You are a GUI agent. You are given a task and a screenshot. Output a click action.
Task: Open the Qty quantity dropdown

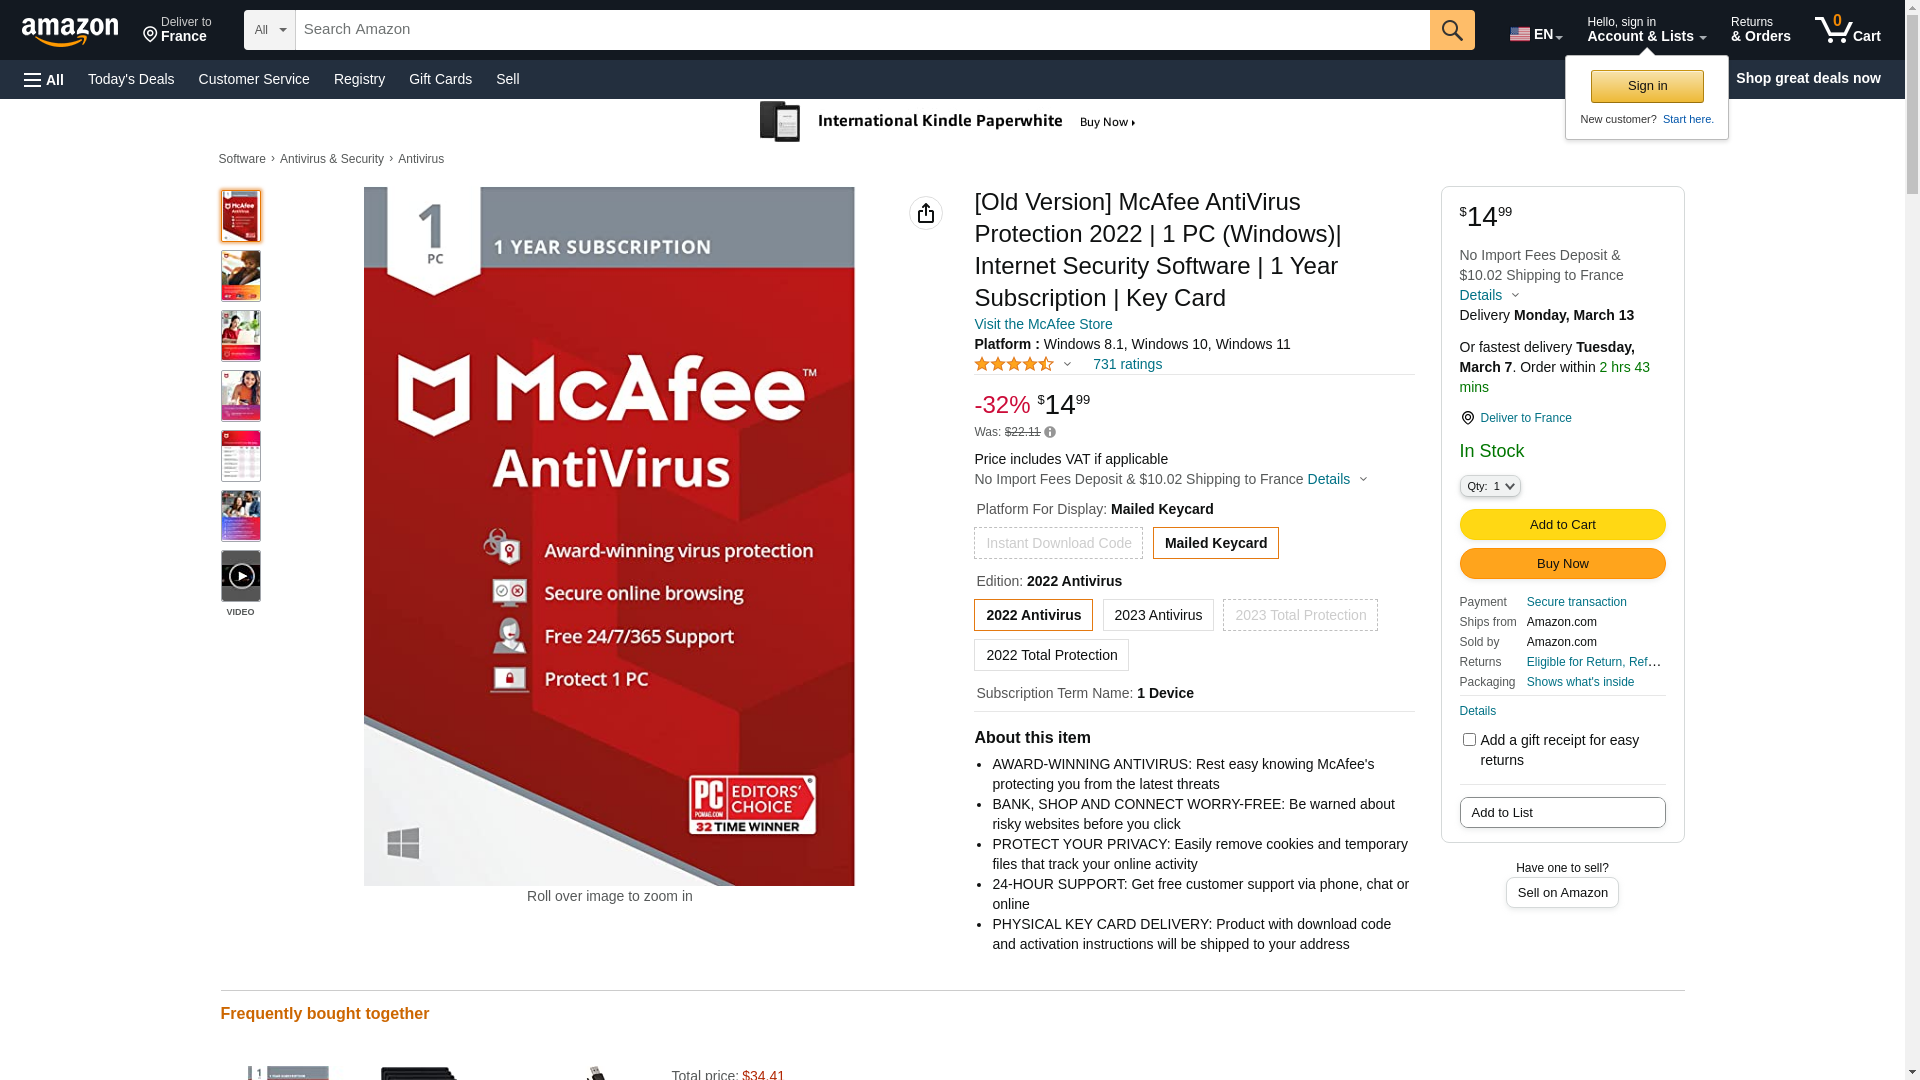[x=1490, y=486]
